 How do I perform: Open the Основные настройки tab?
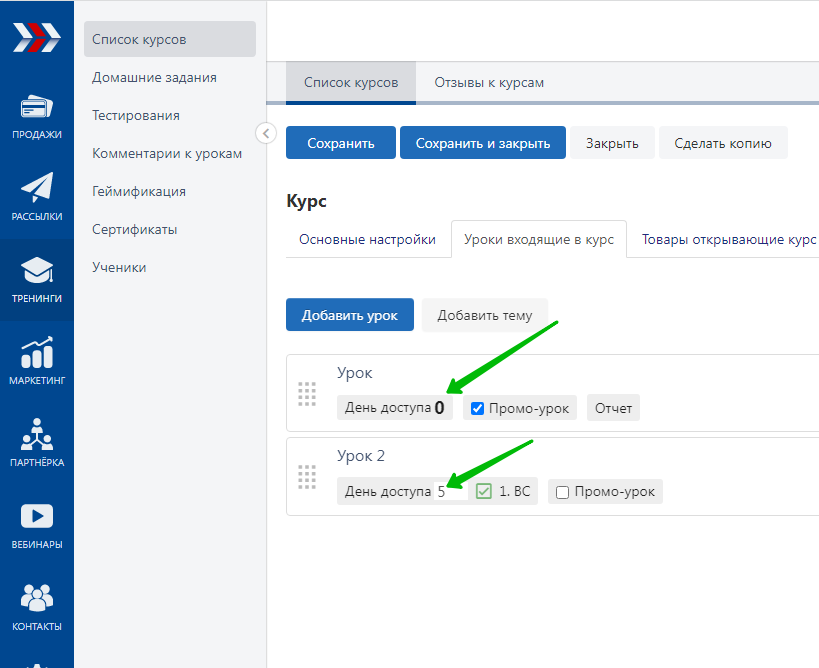367,240
